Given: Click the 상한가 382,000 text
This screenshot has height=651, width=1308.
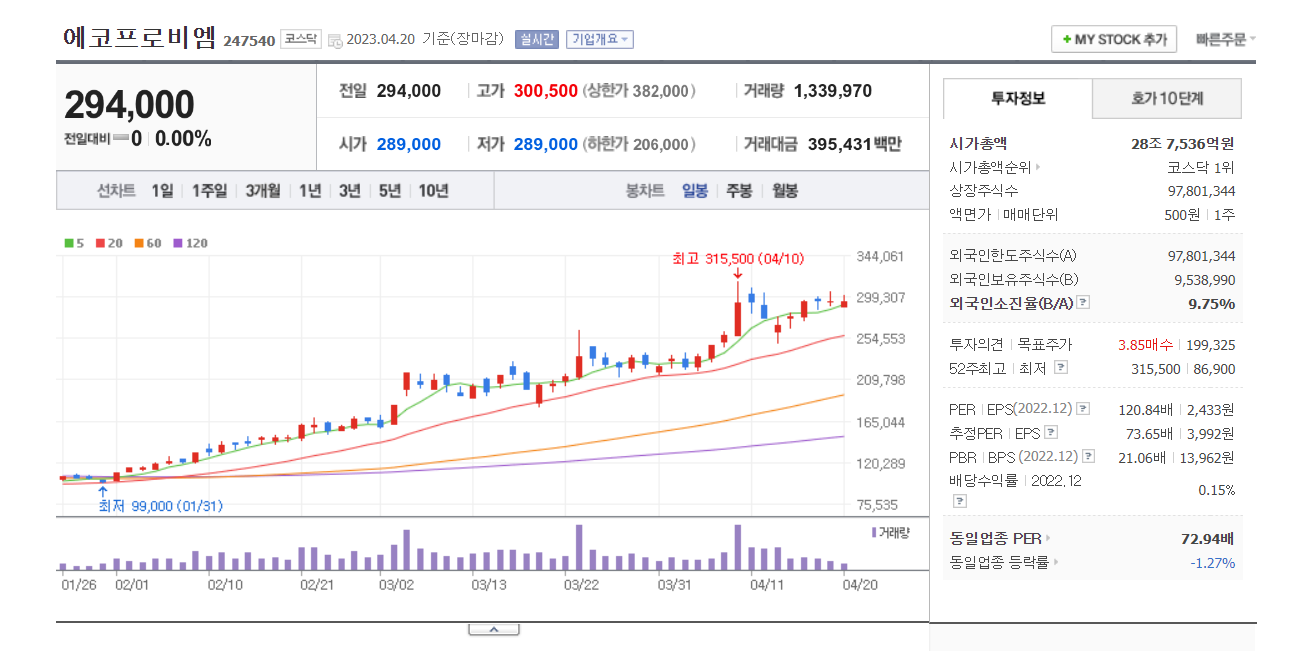Looking at the screenshot, I should pyautogui.click(x=639, y=91).
